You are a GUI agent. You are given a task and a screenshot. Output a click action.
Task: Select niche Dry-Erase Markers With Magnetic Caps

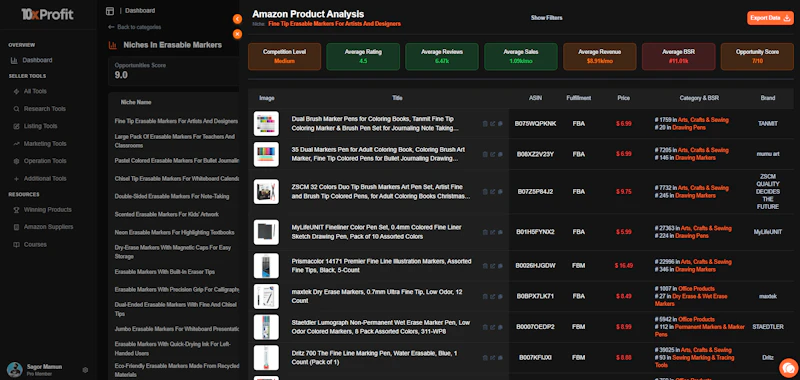click(173, 252)
